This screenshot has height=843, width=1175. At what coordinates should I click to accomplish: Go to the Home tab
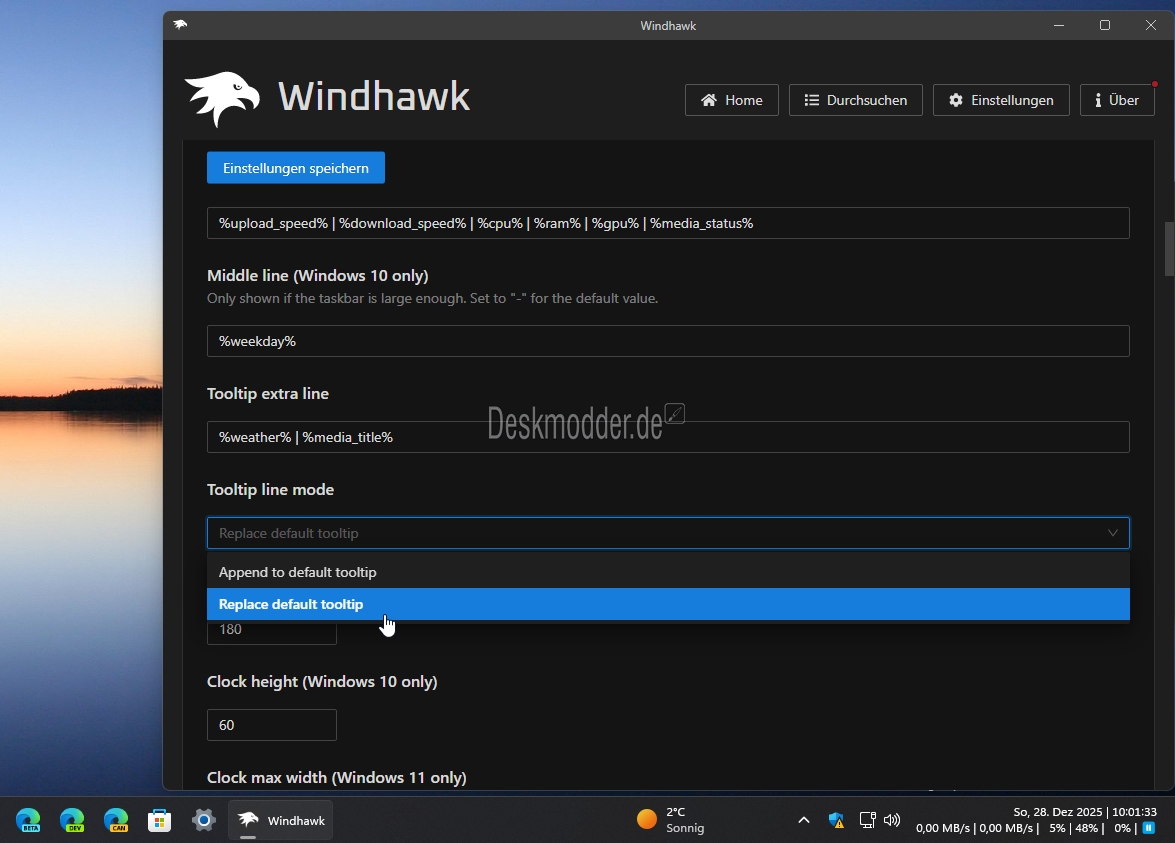coord(732,100)
